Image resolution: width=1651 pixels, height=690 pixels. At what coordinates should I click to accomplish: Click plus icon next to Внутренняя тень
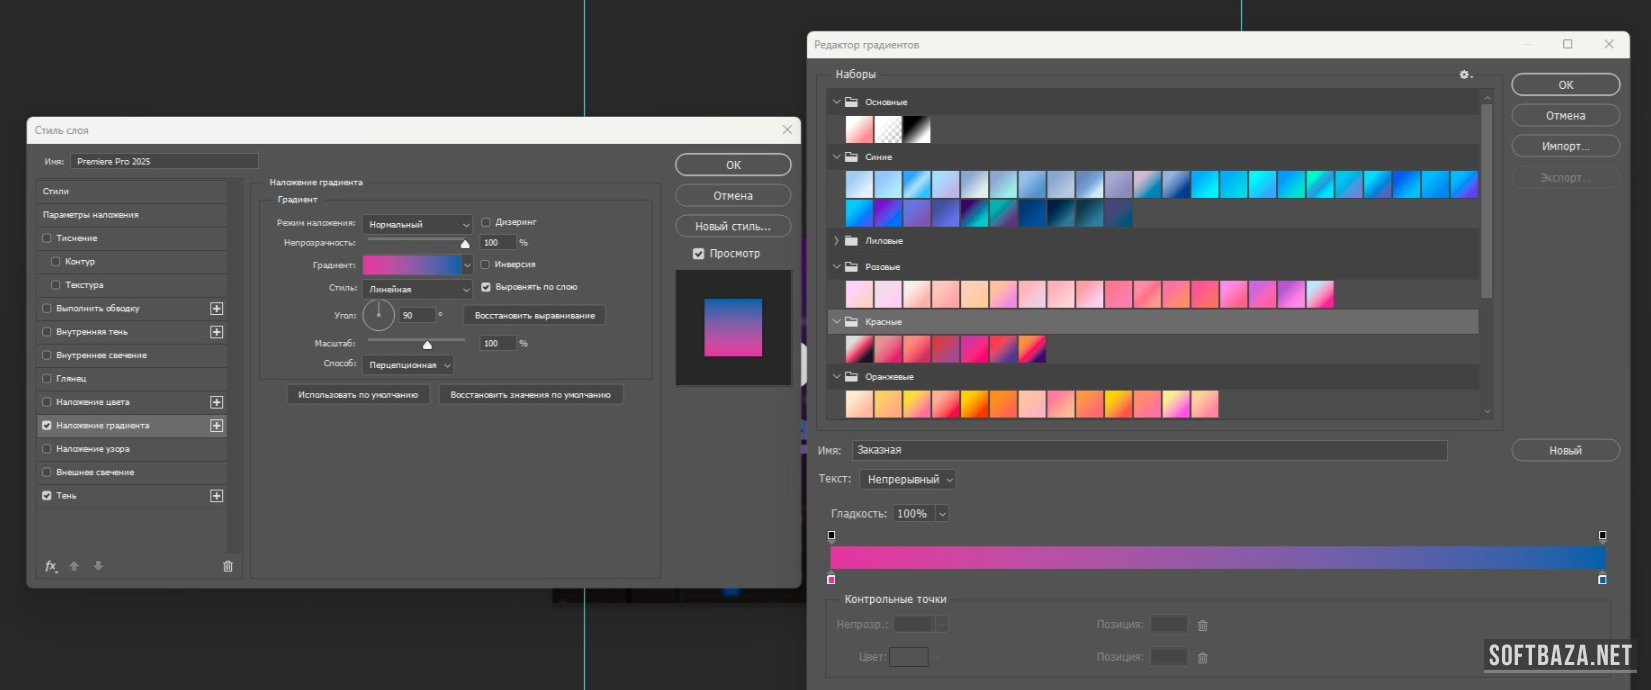216,332
